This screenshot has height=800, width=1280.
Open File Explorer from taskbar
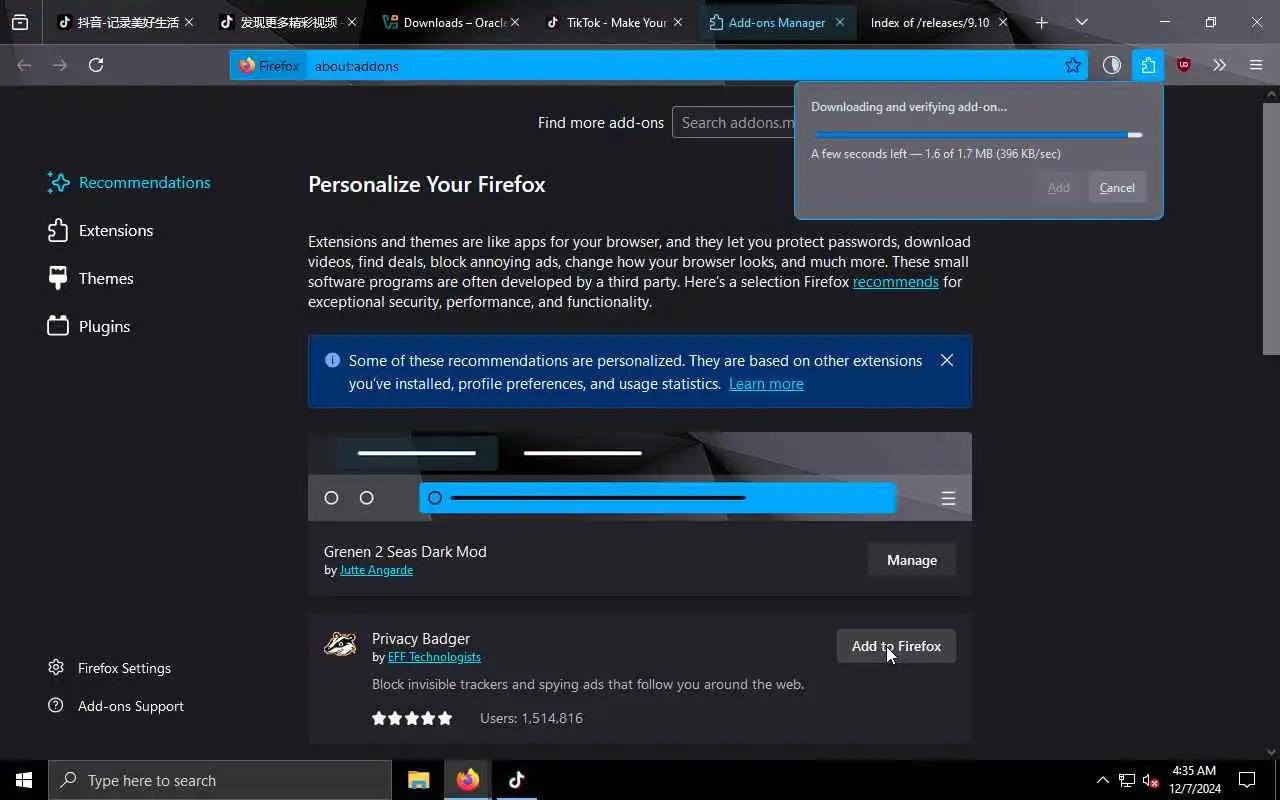[419, 780]
